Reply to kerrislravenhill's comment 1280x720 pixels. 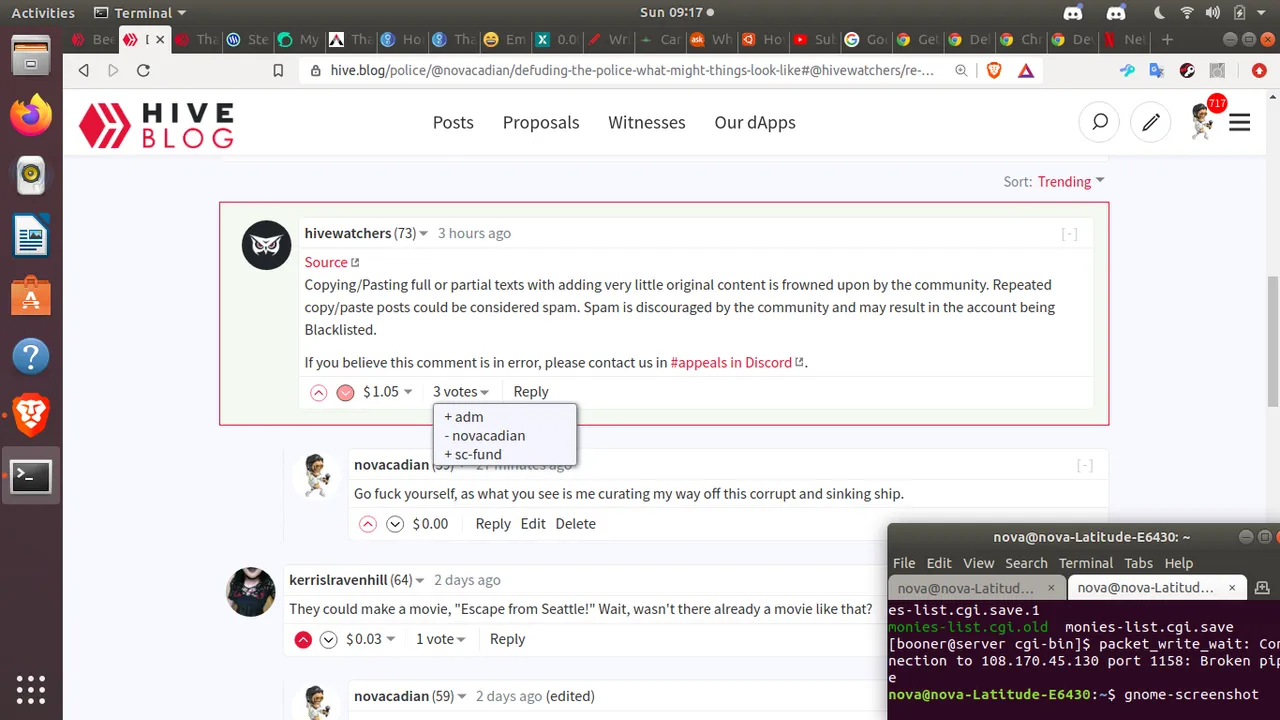(x=507, y=639)
